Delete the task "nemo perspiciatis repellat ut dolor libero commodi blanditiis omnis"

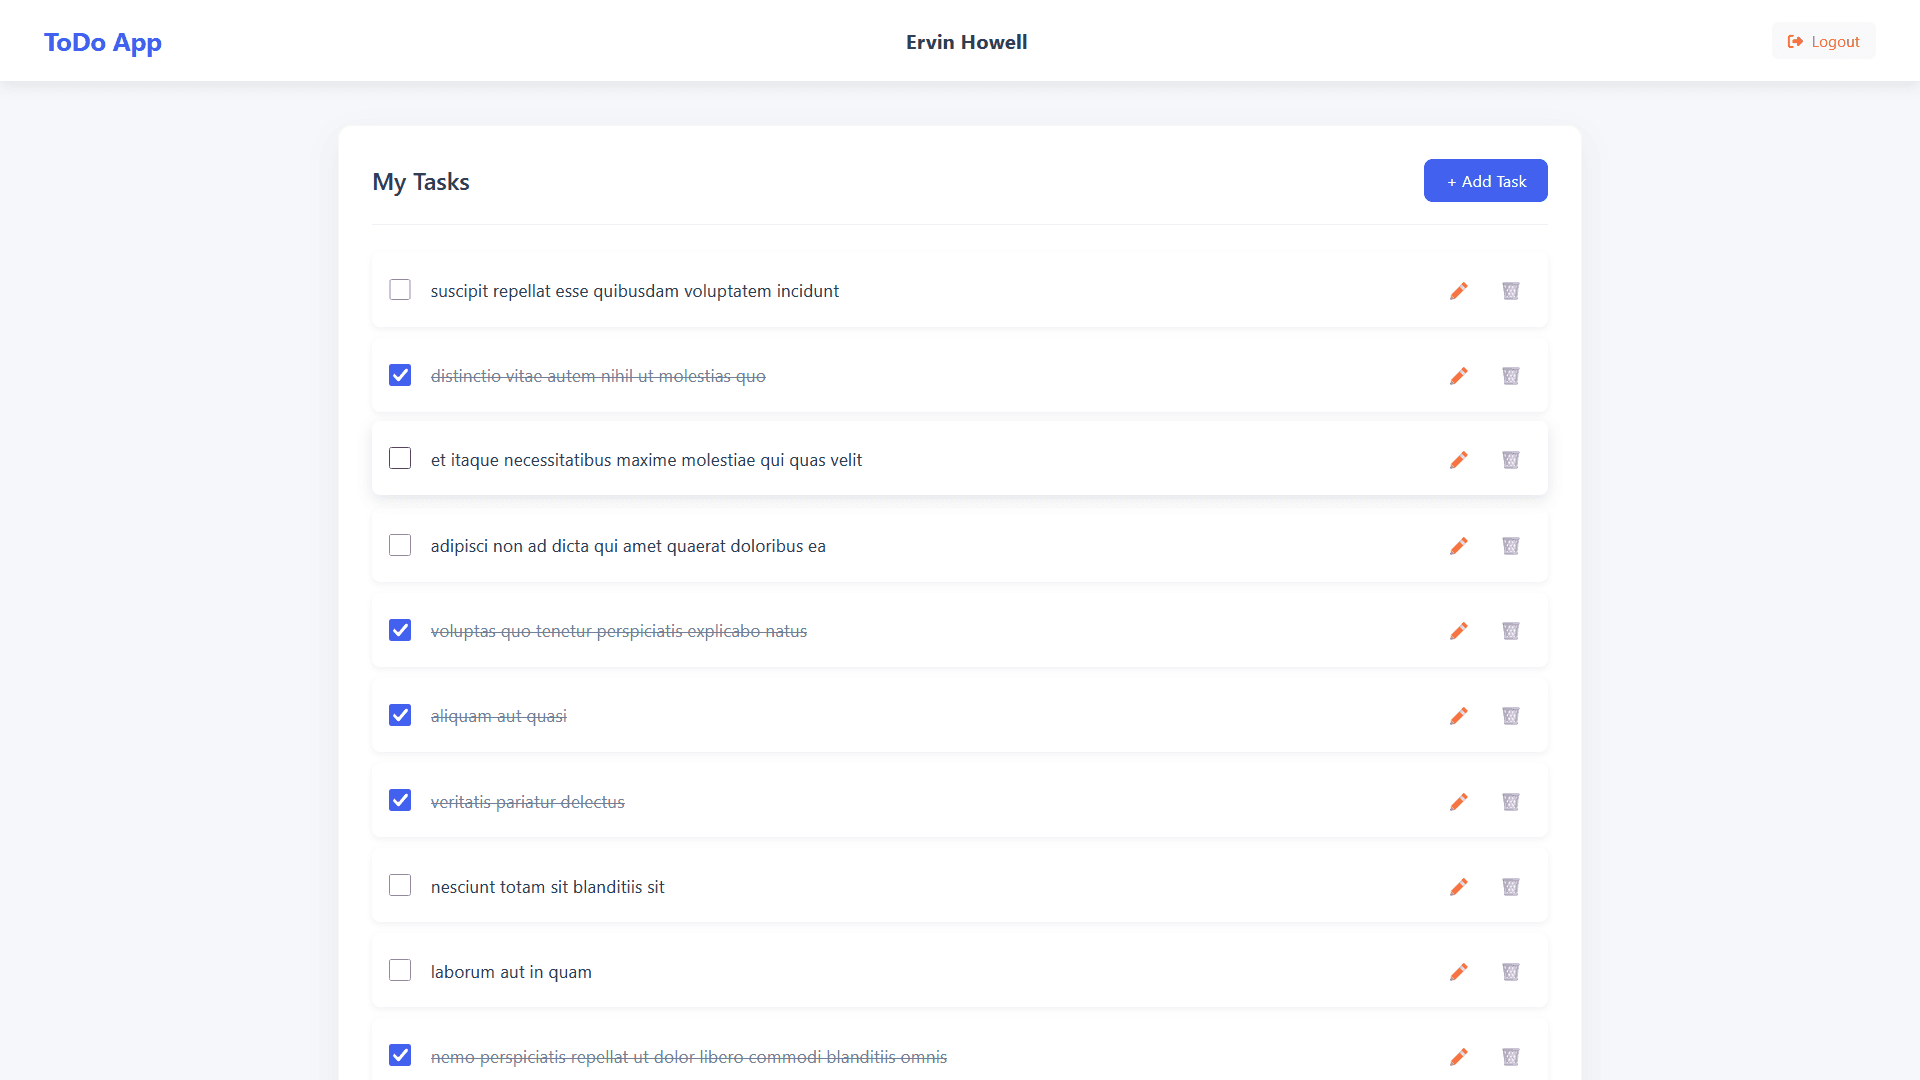(1510, 1056)
